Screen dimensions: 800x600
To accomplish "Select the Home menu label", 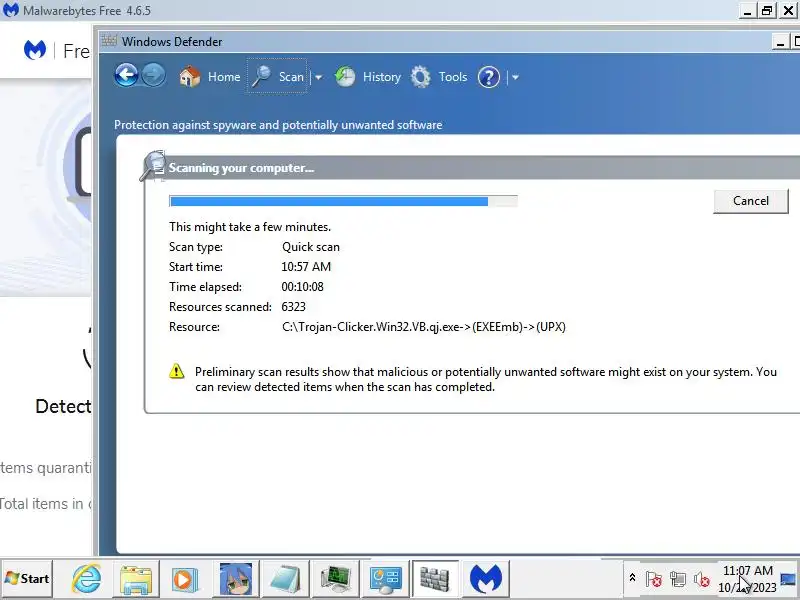I will point(224,77).
